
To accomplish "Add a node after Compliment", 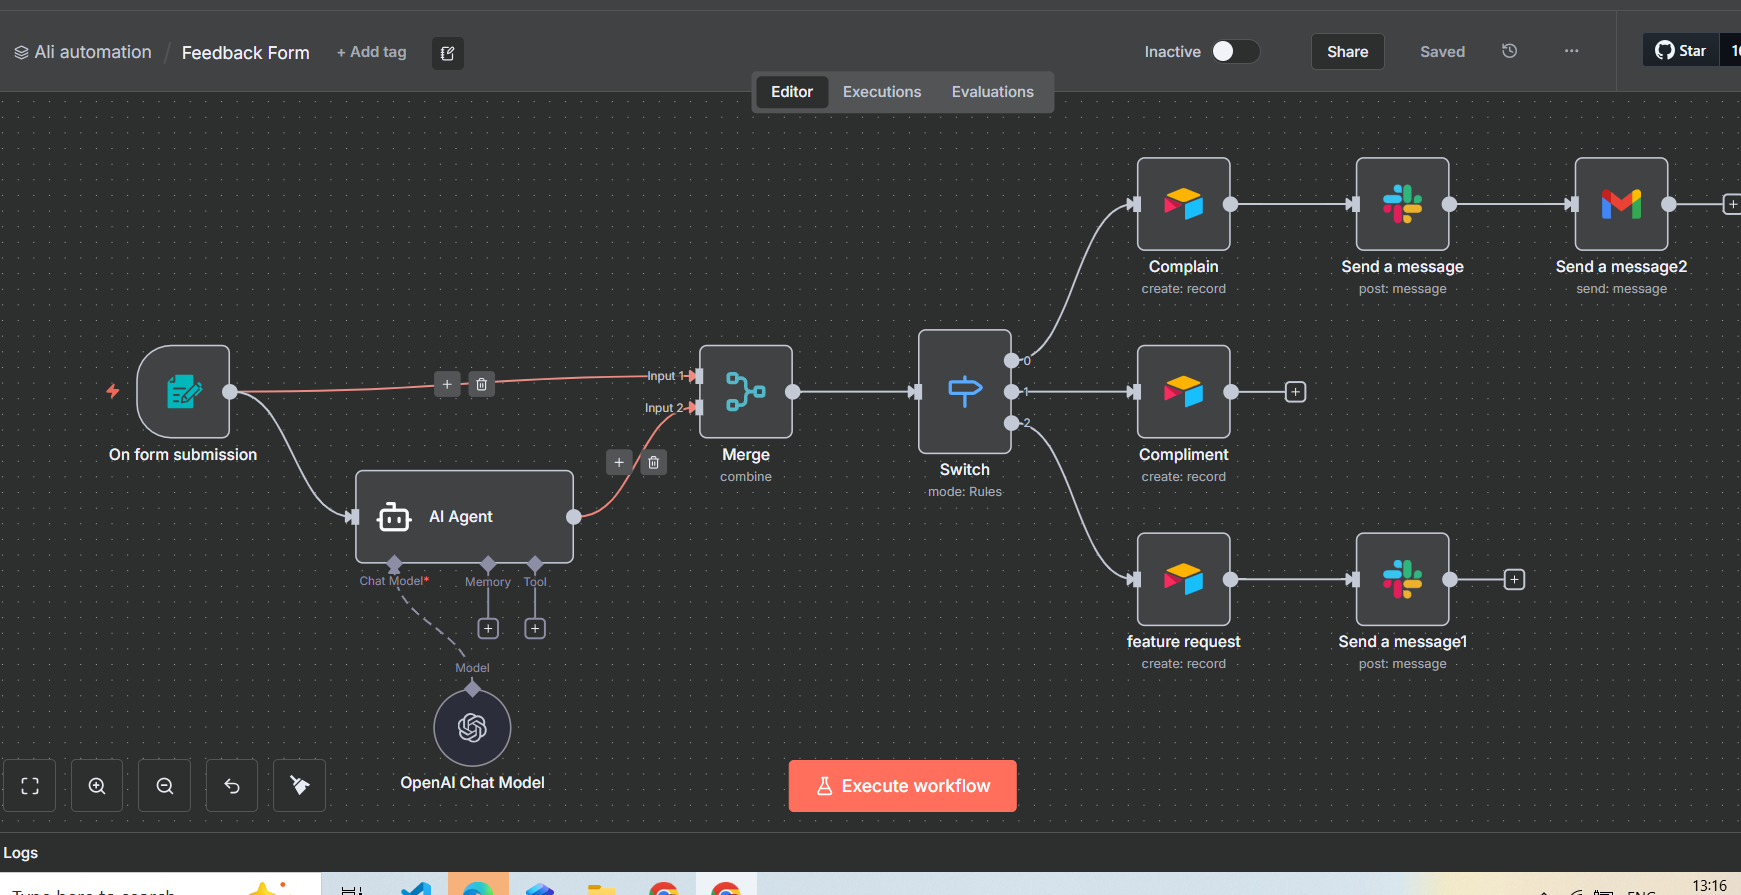I will click(x=1295, y=392).
